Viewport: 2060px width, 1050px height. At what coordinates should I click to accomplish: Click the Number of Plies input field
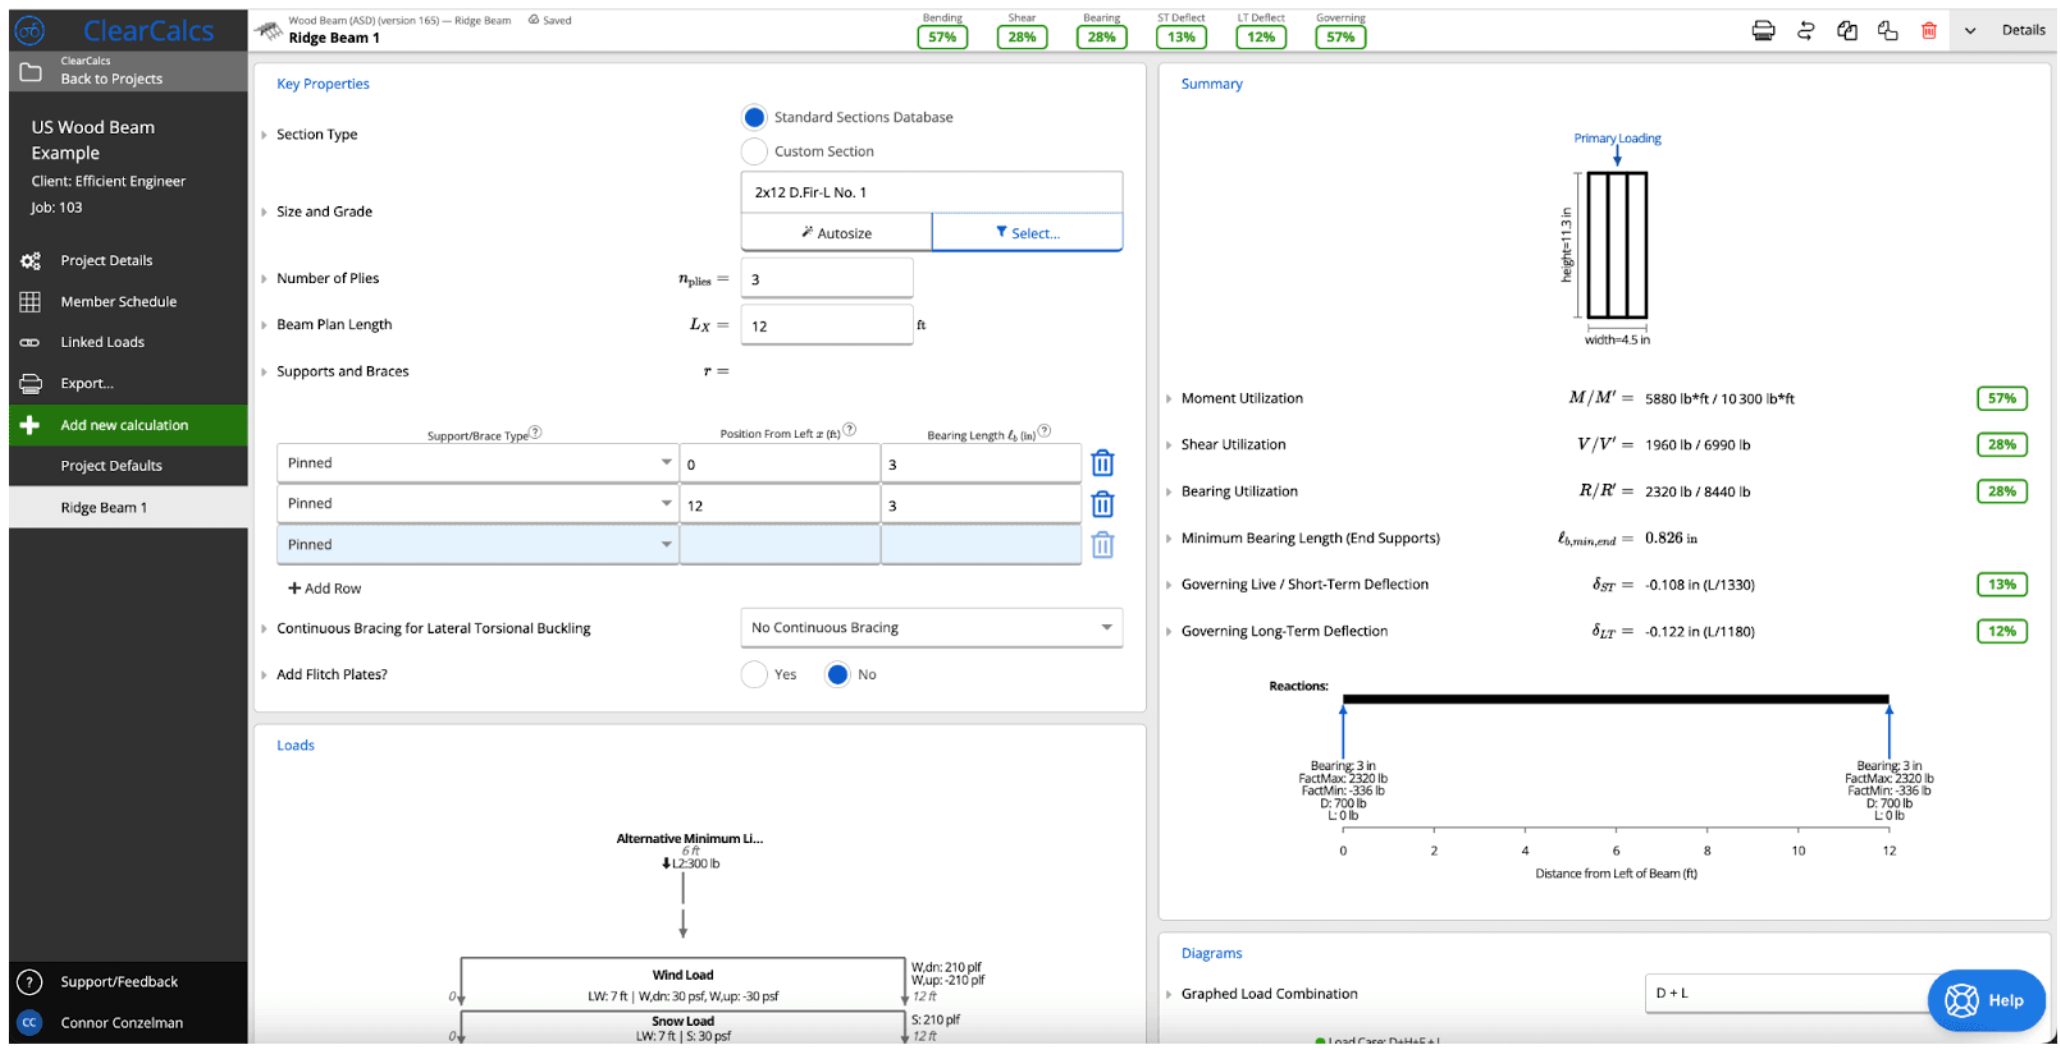coord(826,279)
